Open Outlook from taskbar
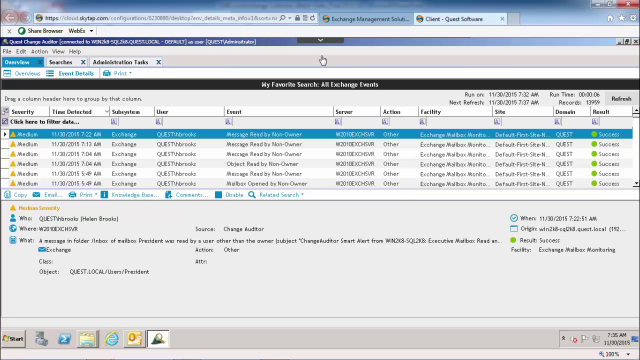 pos(134,339)
